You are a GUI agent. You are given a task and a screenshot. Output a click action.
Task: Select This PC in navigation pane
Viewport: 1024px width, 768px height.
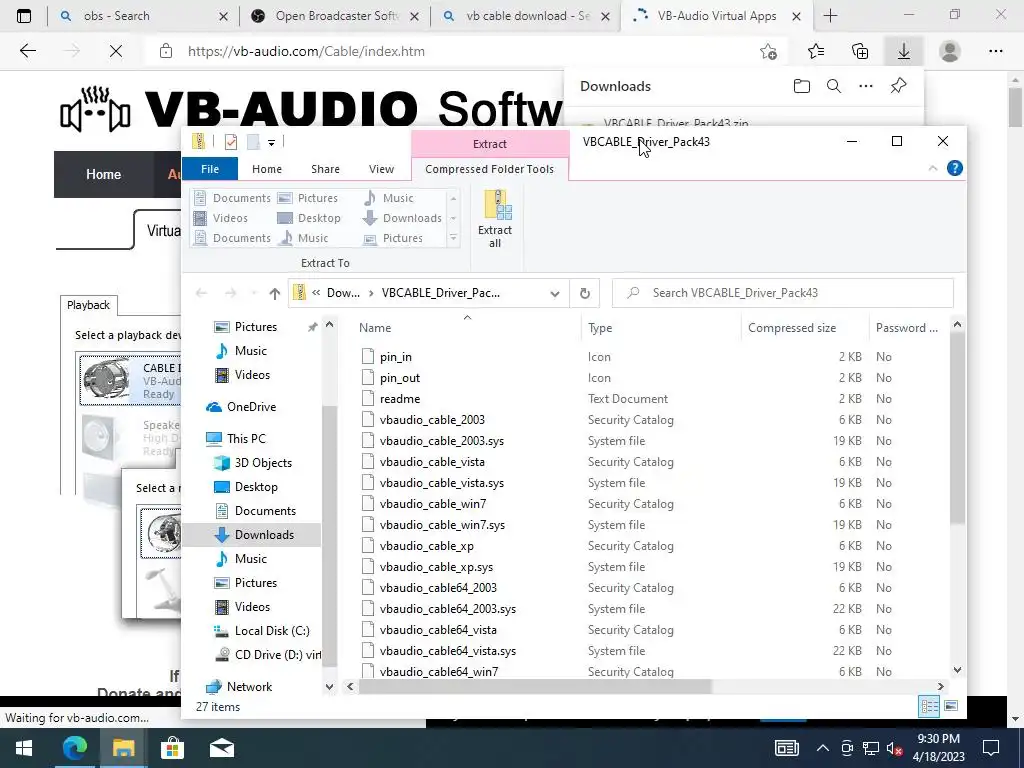[246, 438]
